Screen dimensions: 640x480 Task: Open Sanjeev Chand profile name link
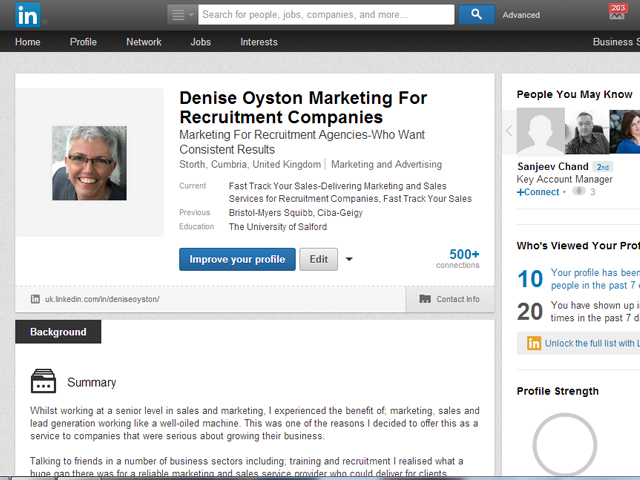click(x=553, y=167)
